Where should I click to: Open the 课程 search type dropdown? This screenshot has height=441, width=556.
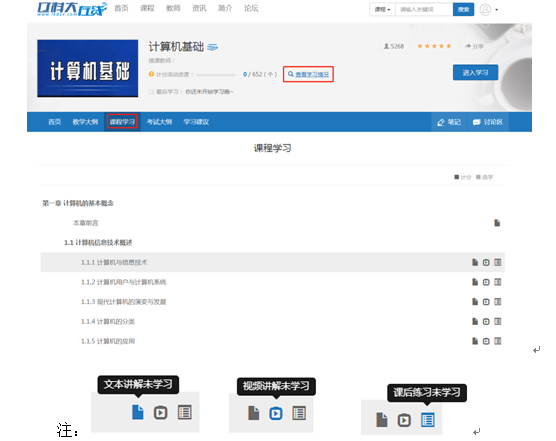(x=382, y=10)
